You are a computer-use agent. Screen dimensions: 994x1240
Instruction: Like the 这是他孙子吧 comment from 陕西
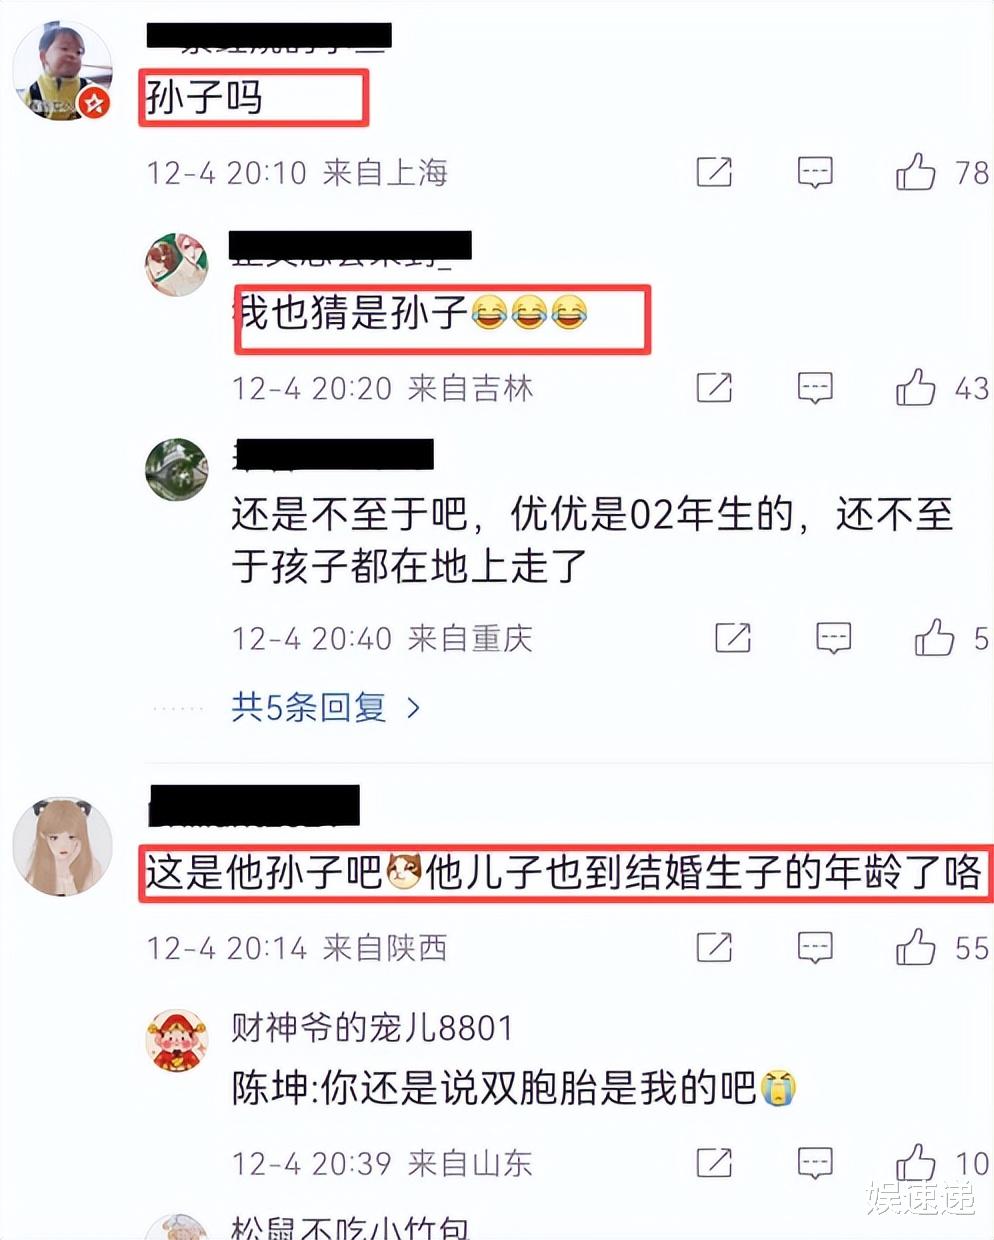coord(915,947)
